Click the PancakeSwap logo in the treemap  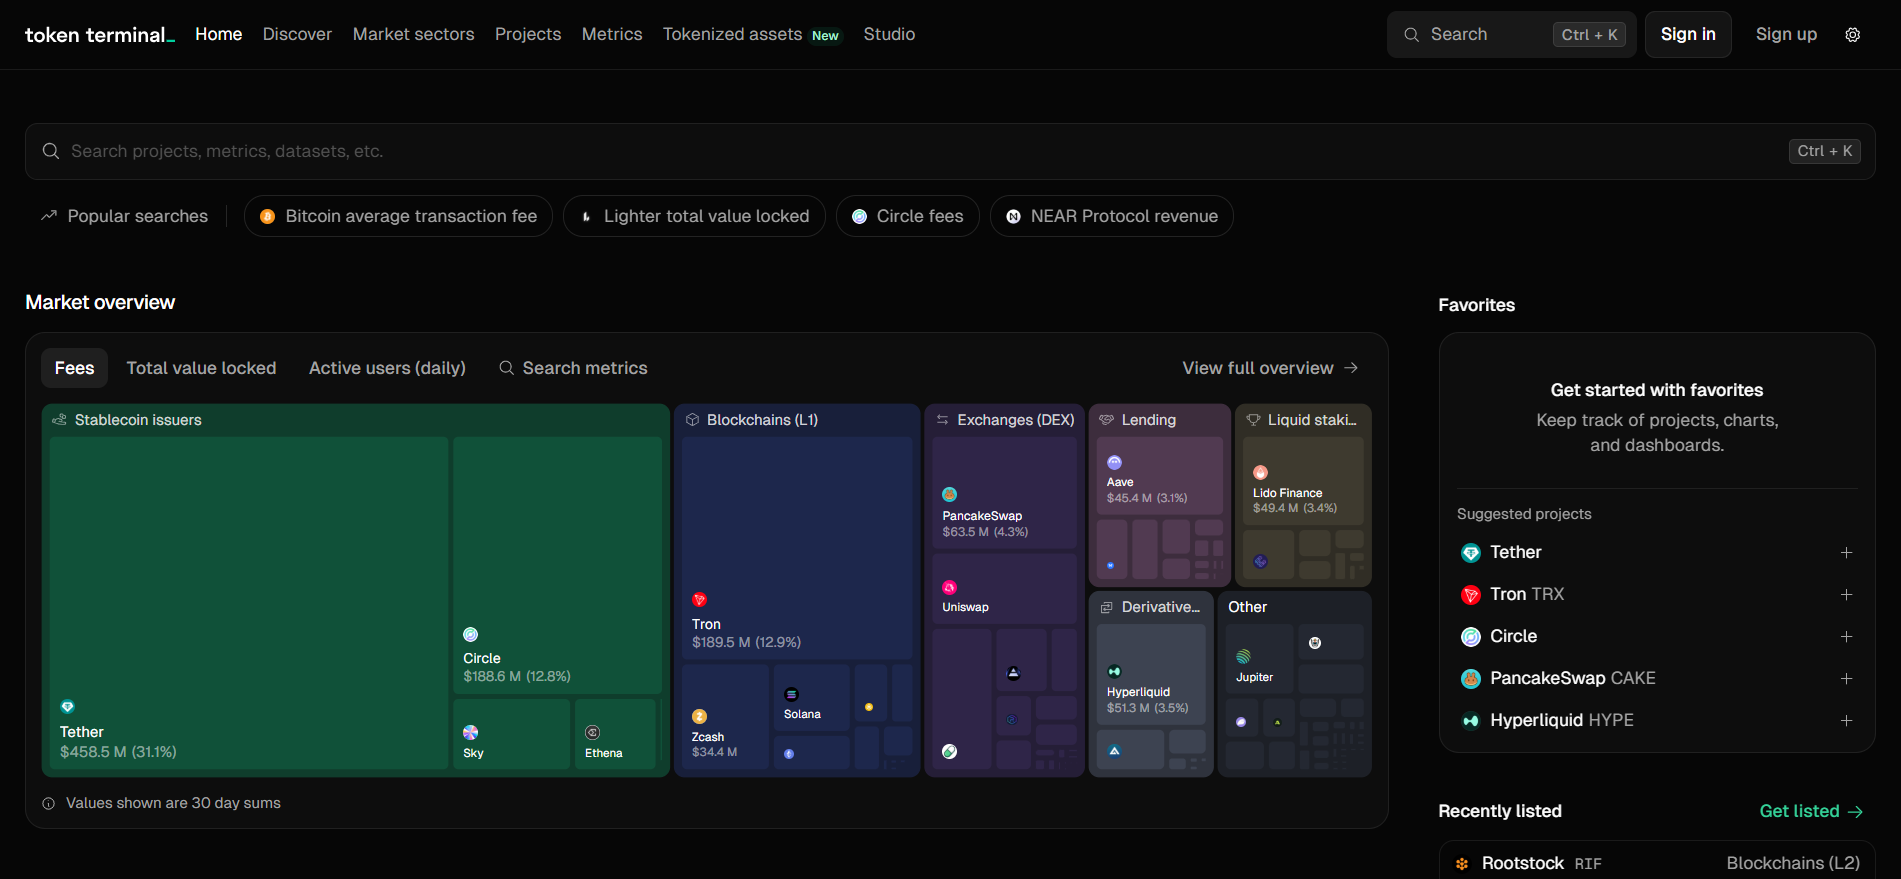click(950, 494)
